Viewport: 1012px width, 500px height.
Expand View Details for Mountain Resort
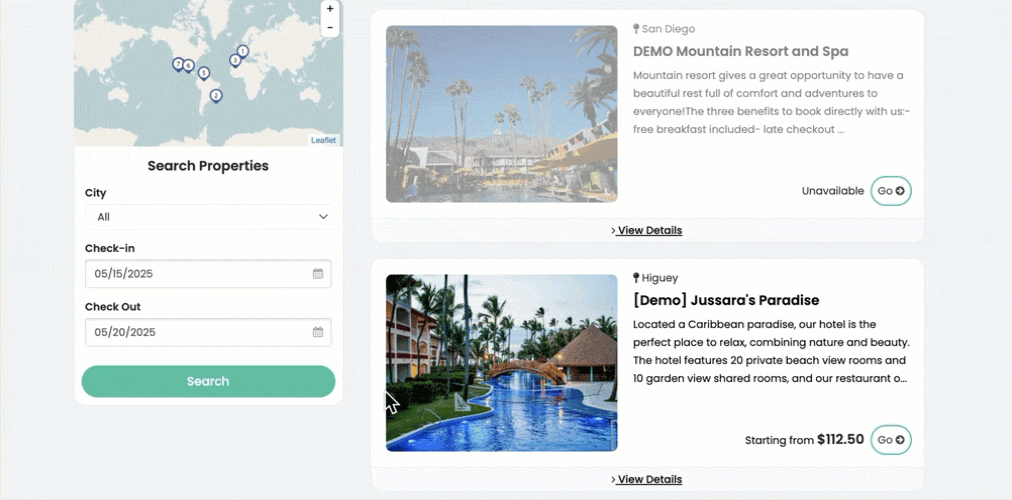(x=647, y=231)
